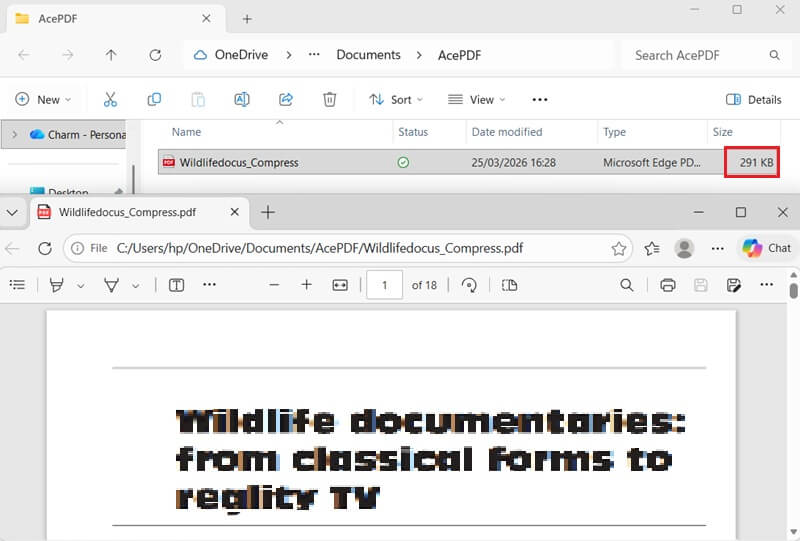Click the 25/03/2026 16:28 date cell
The image size is (800, 541).
click(513, 162)
